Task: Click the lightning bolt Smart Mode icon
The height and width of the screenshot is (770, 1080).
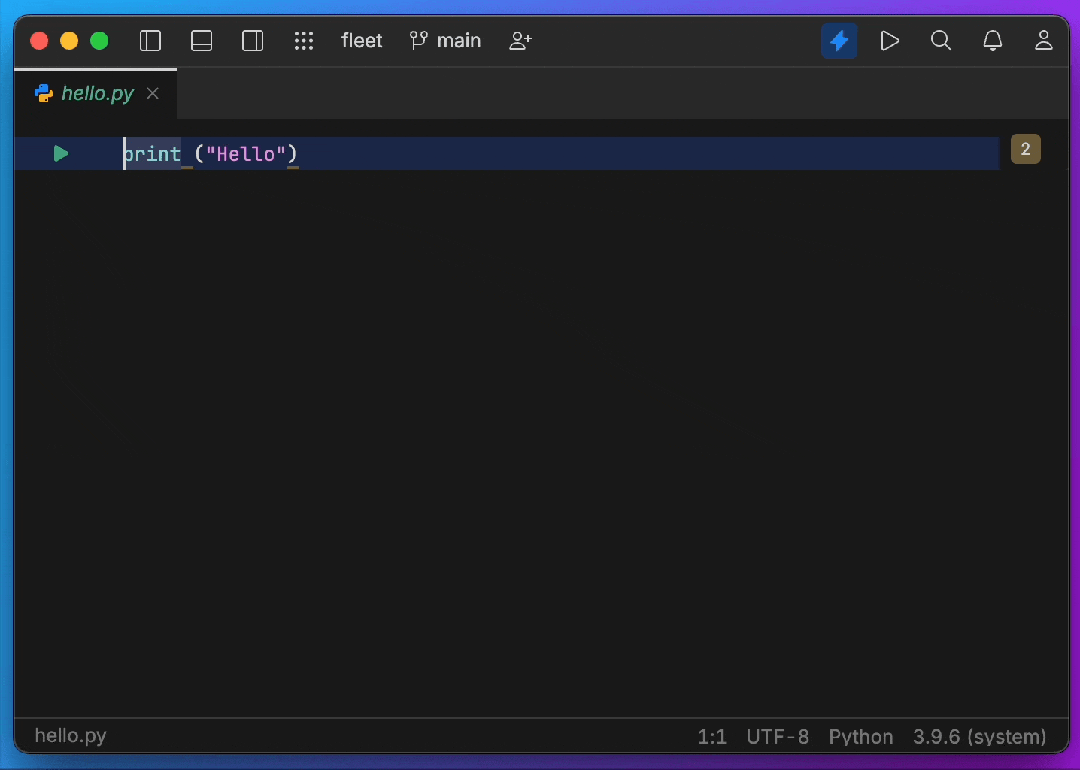Action: 839,41
